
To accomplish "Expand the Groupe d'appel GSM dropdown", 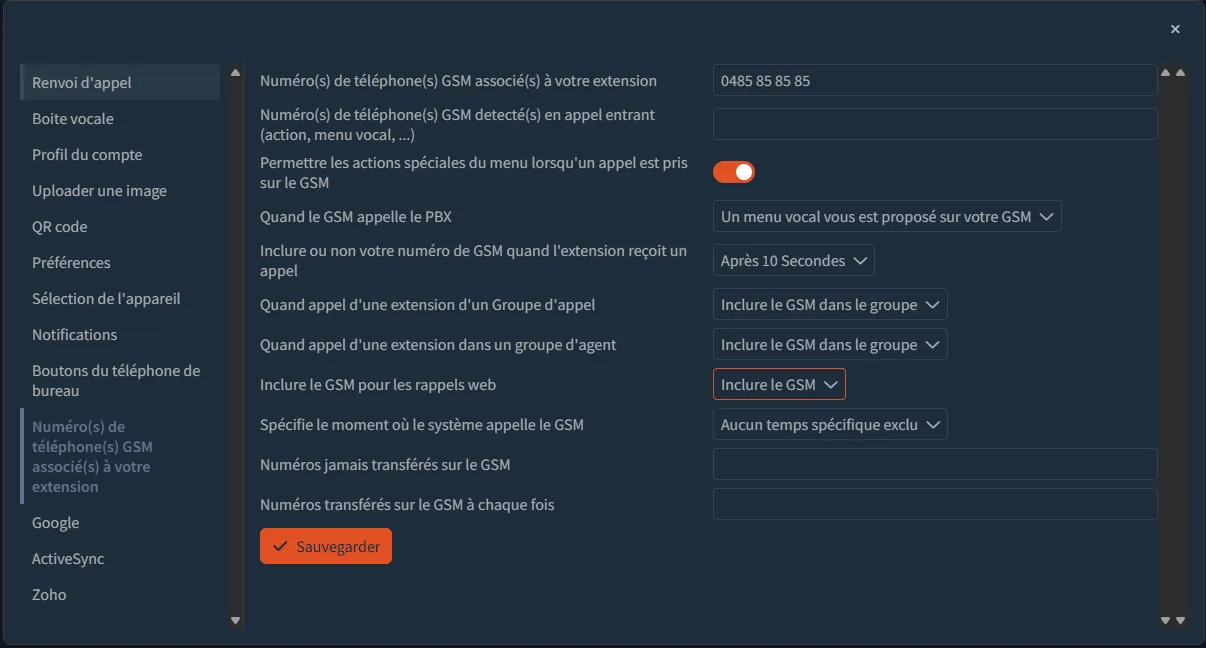I will [830, 304].
